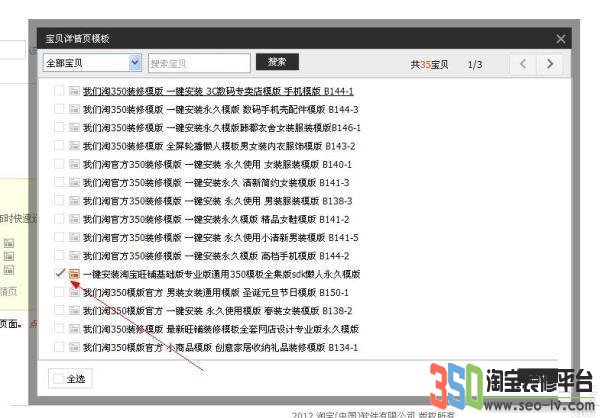600x418 pixels.
Task: Click the template icon beside the B134-1 item
Action: point(74,347)
